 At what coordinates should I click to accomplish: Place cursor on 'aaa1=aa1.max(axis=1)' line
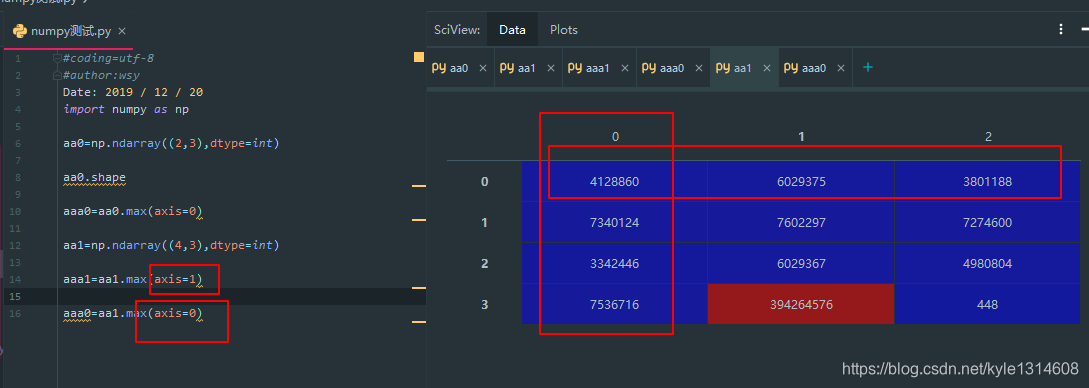[132, 279]
